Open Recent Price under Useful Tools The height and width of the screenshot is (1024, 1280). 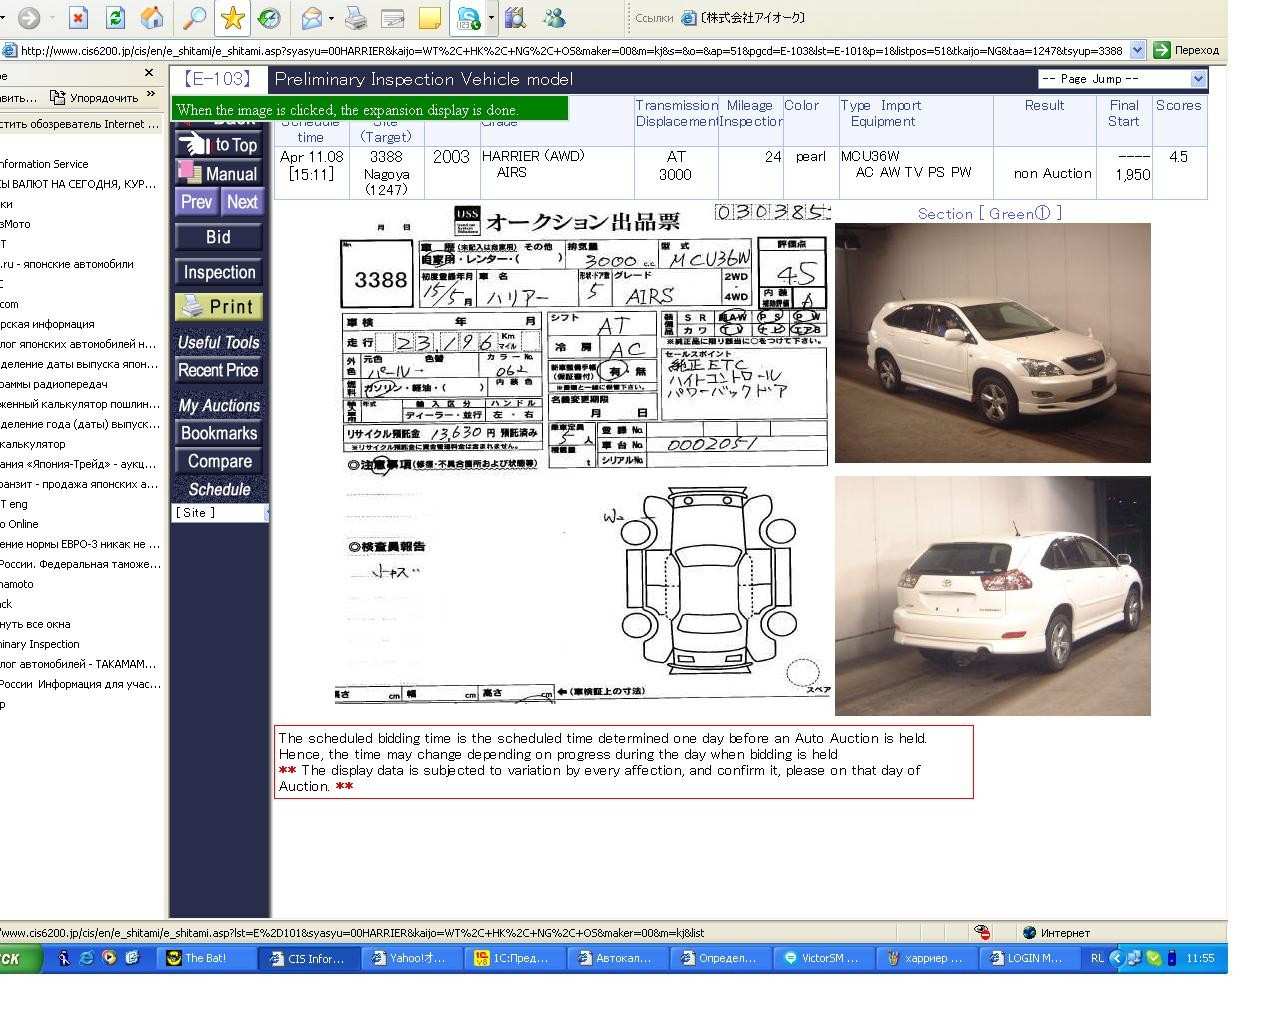(x=218, y=370)
